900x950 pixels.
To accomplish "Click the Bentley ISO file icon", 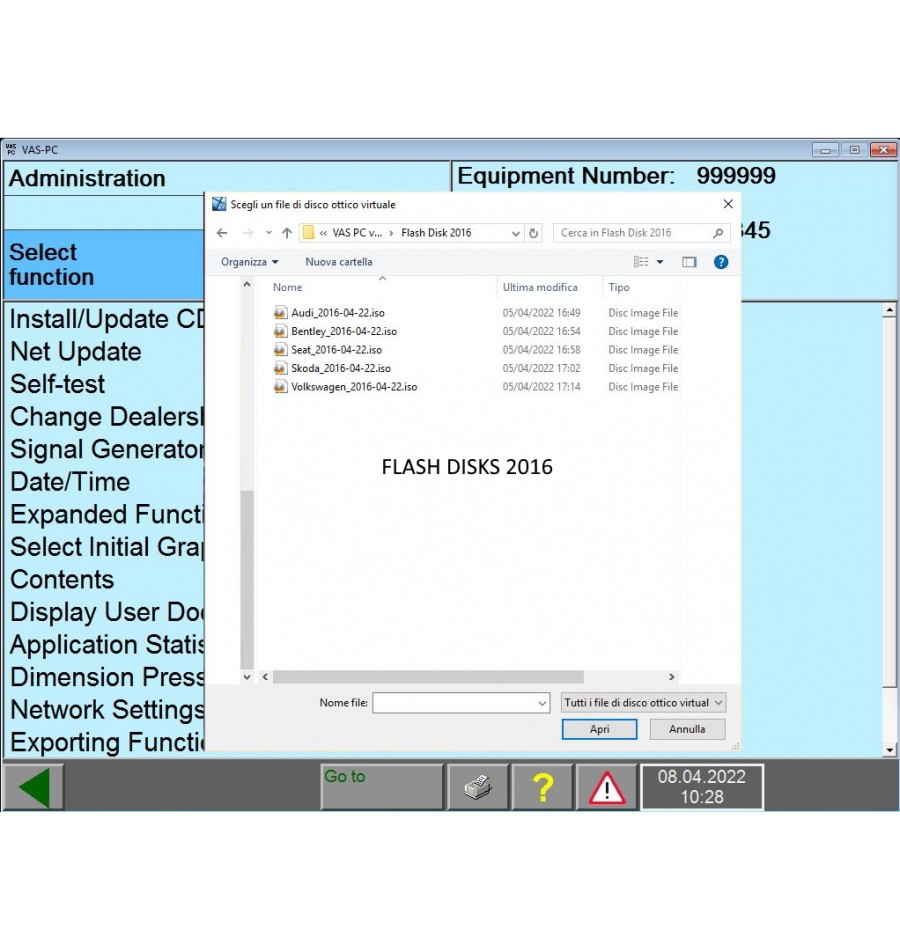I will (x=280, y=331).
